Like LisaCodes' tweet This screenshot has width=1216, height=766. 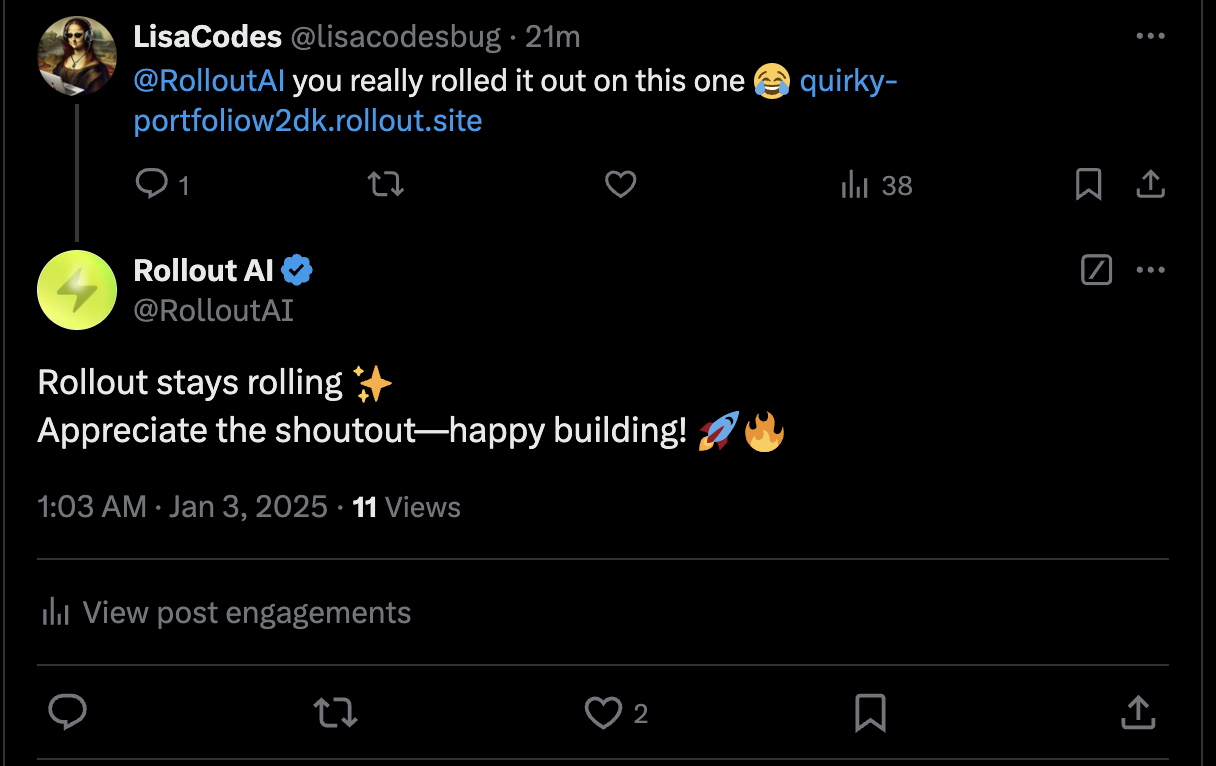pos(620,184)
